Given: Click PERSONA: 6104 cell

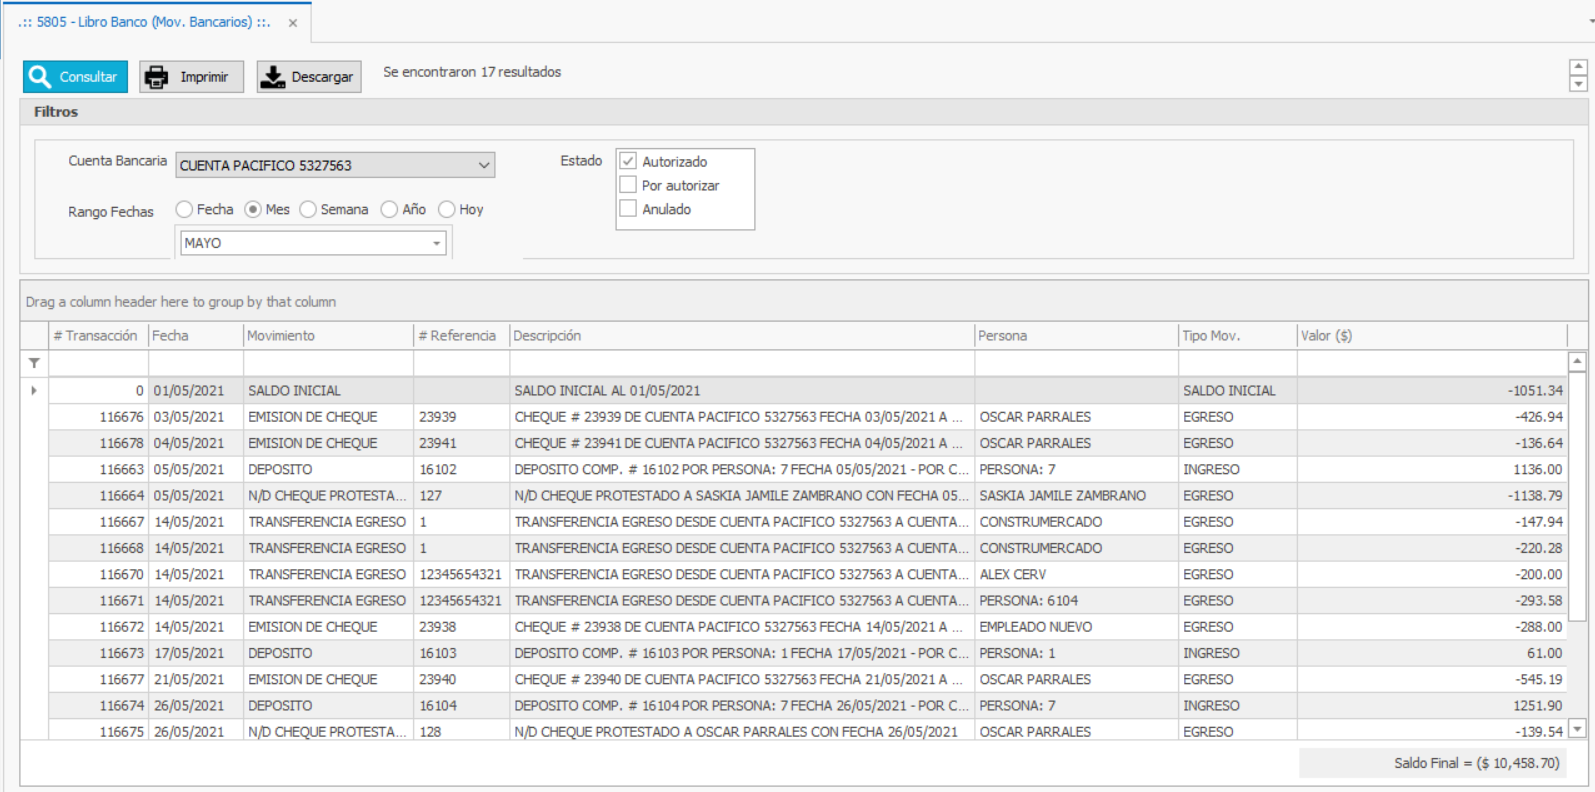Looking at the screenshot, I should point(1076,601).
